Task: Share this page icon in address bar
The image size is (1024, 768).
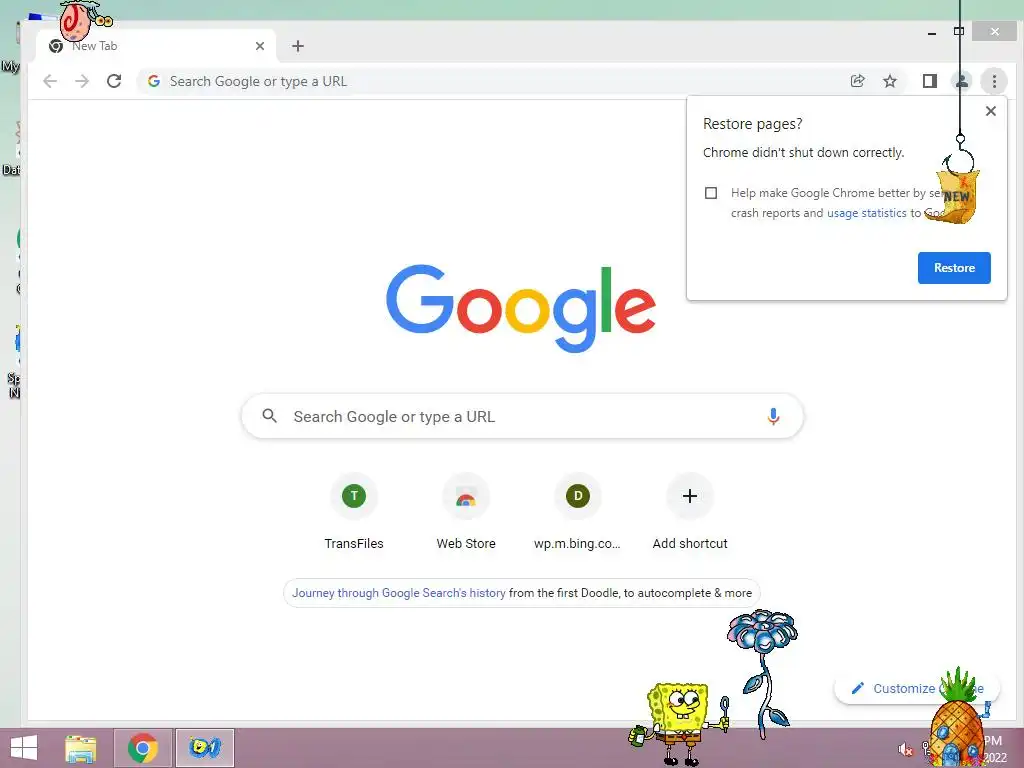Action: pyautogui.click(x=857, y=81)
